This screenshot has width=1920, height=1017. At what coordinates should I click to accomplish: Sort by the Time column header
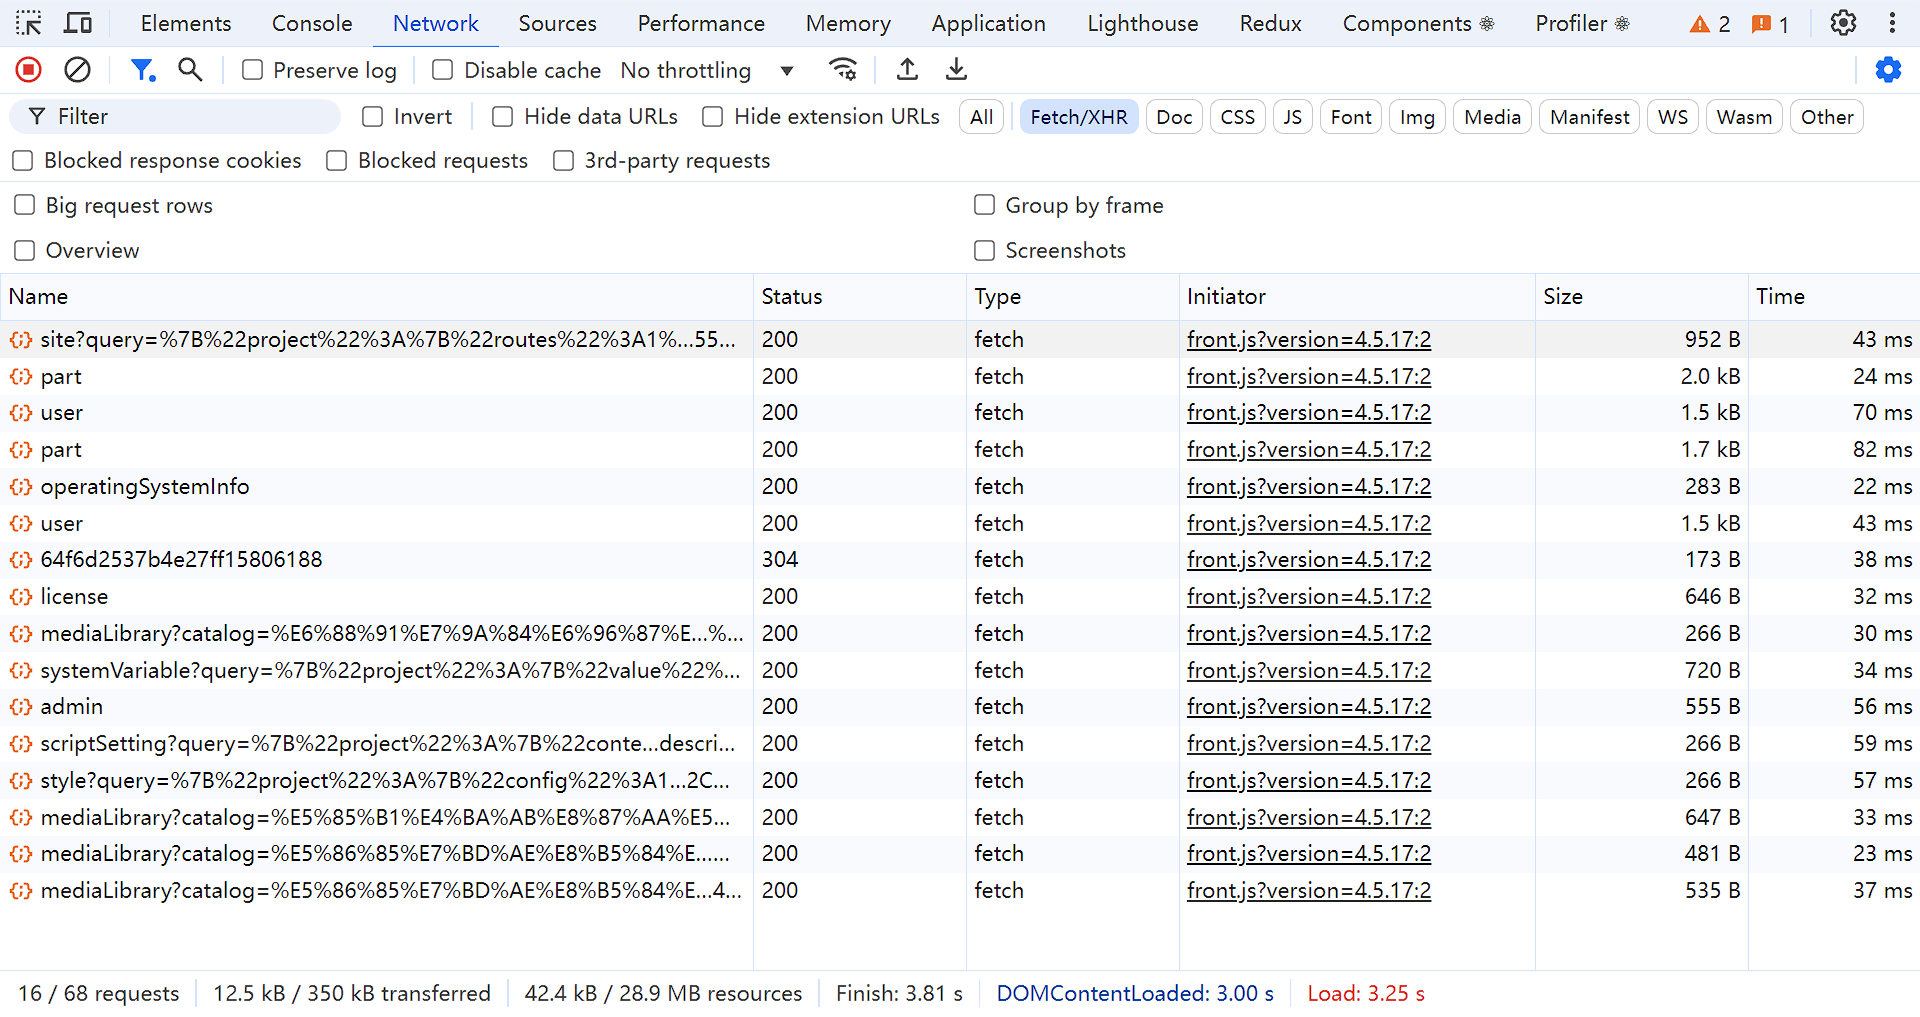[x=1834, y=297]
